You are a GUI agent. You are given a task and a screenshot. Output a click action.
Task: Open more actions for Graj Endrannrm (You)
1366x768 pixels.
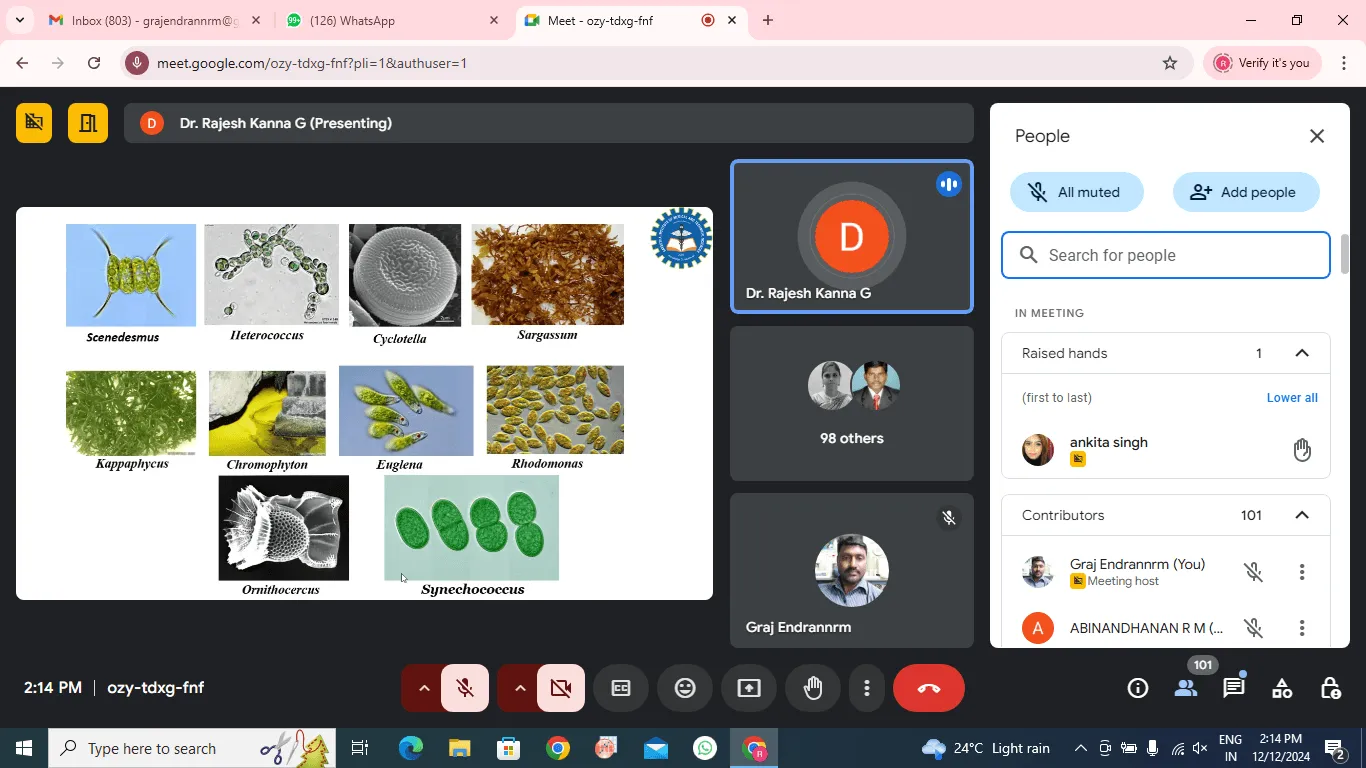coord(1302,572)
